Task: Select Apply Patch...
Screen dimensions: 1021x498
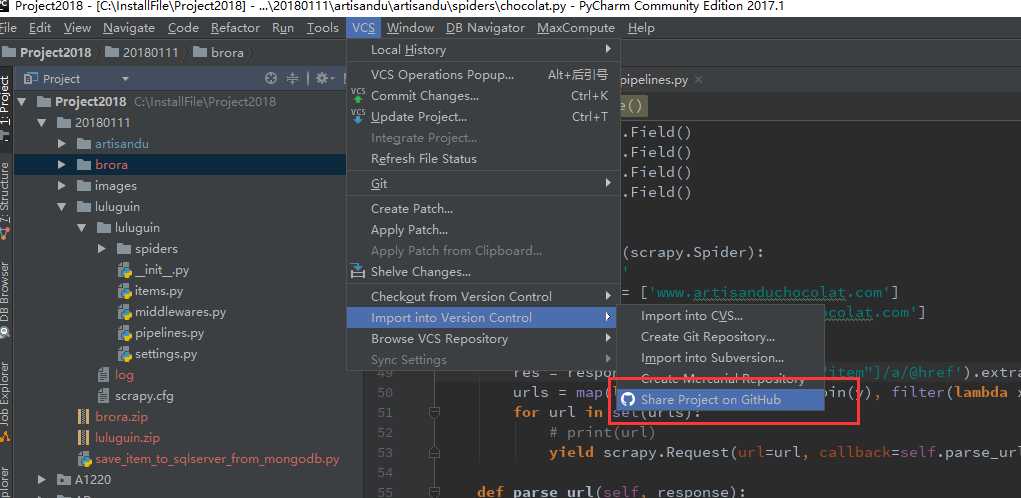Action: click(x=483, y=230)
